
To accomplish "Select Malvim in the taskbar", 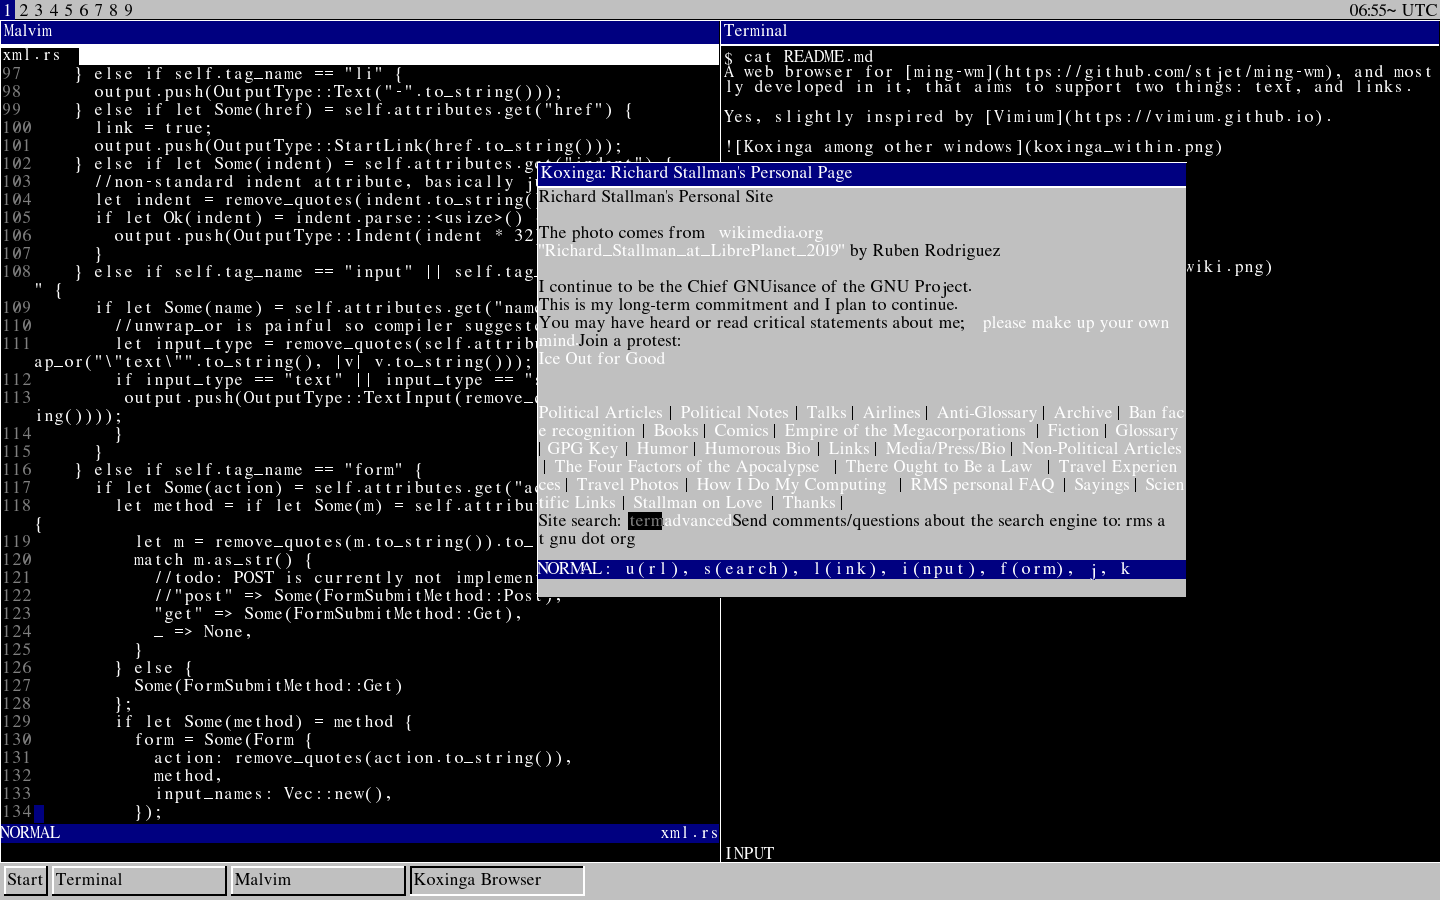I will click(x=317, y=880).
